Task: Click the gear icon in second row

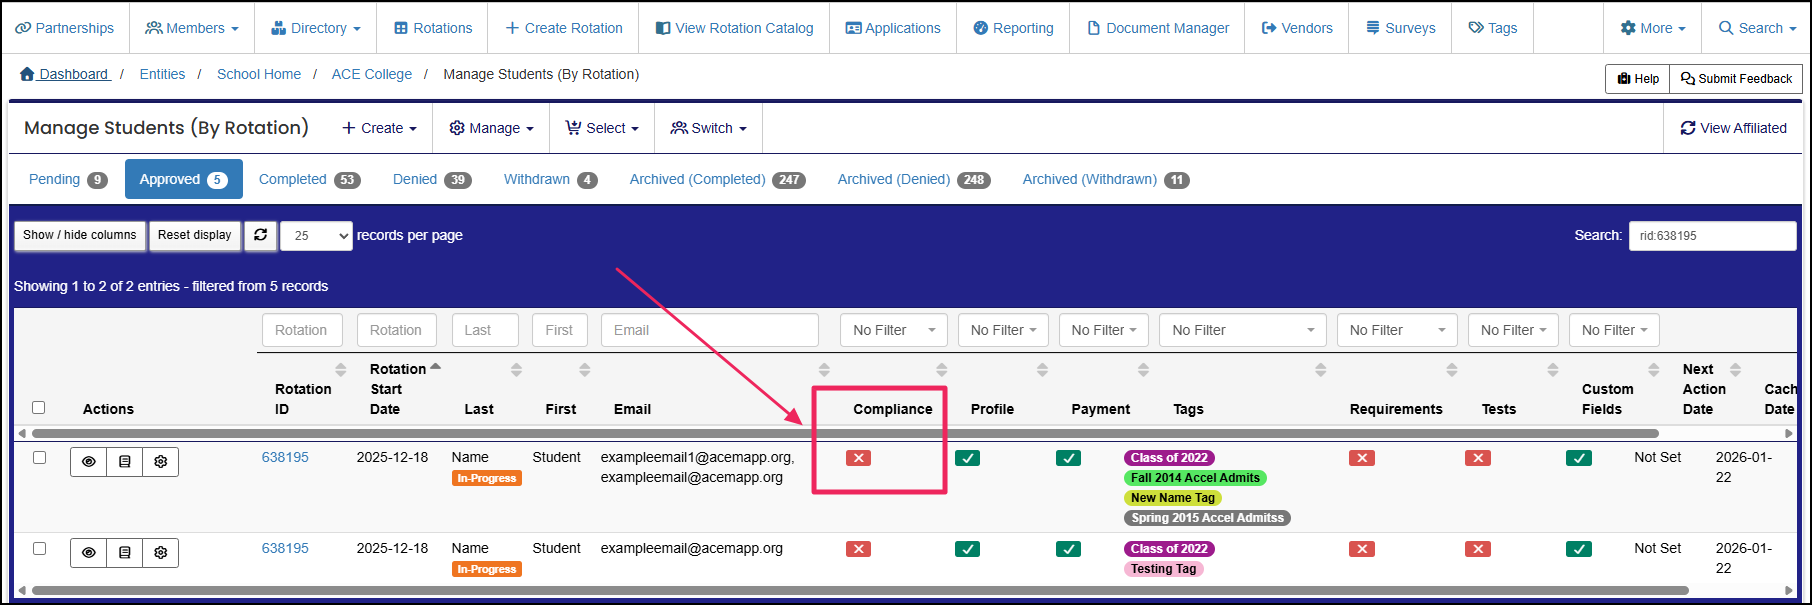Action: 161,553
